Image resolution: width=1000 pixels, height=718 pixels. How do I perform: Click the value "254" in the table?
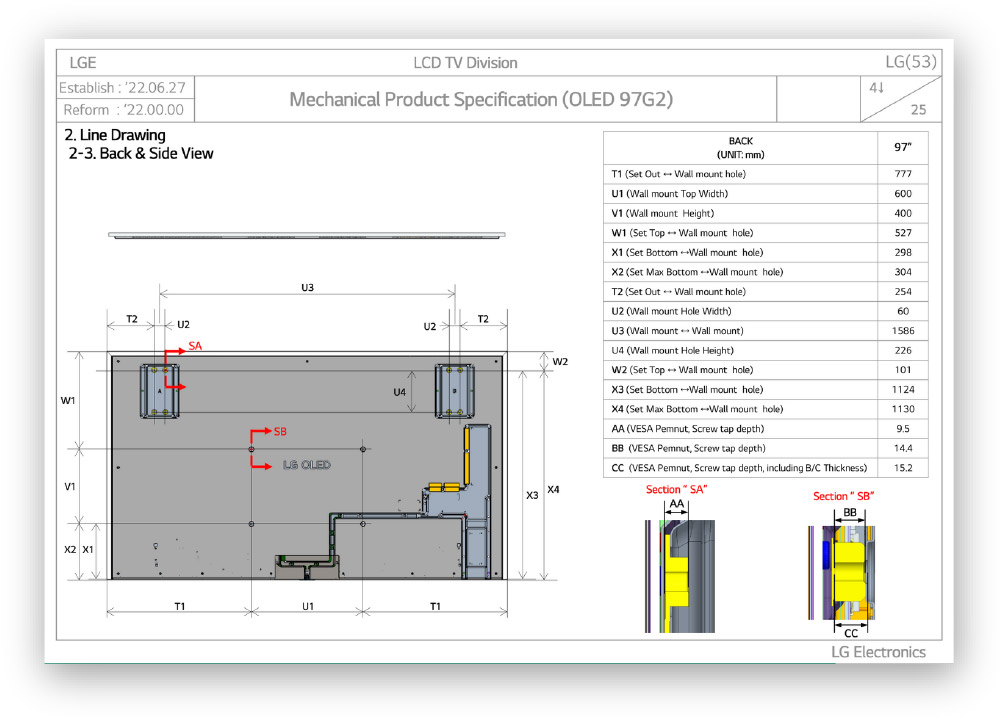tap(902, 292)
